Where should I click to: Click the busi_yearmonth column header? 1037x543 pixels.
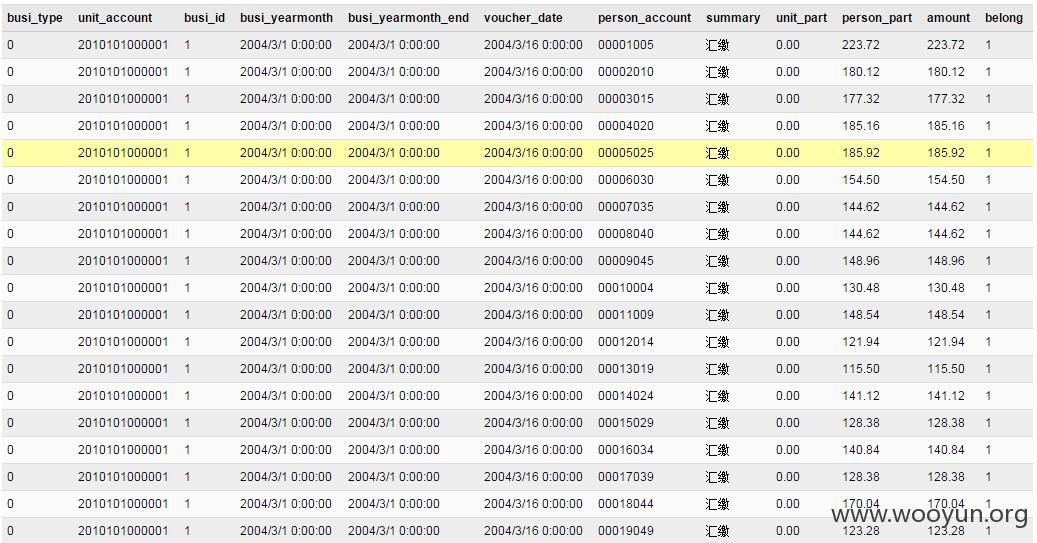point(286,18)
